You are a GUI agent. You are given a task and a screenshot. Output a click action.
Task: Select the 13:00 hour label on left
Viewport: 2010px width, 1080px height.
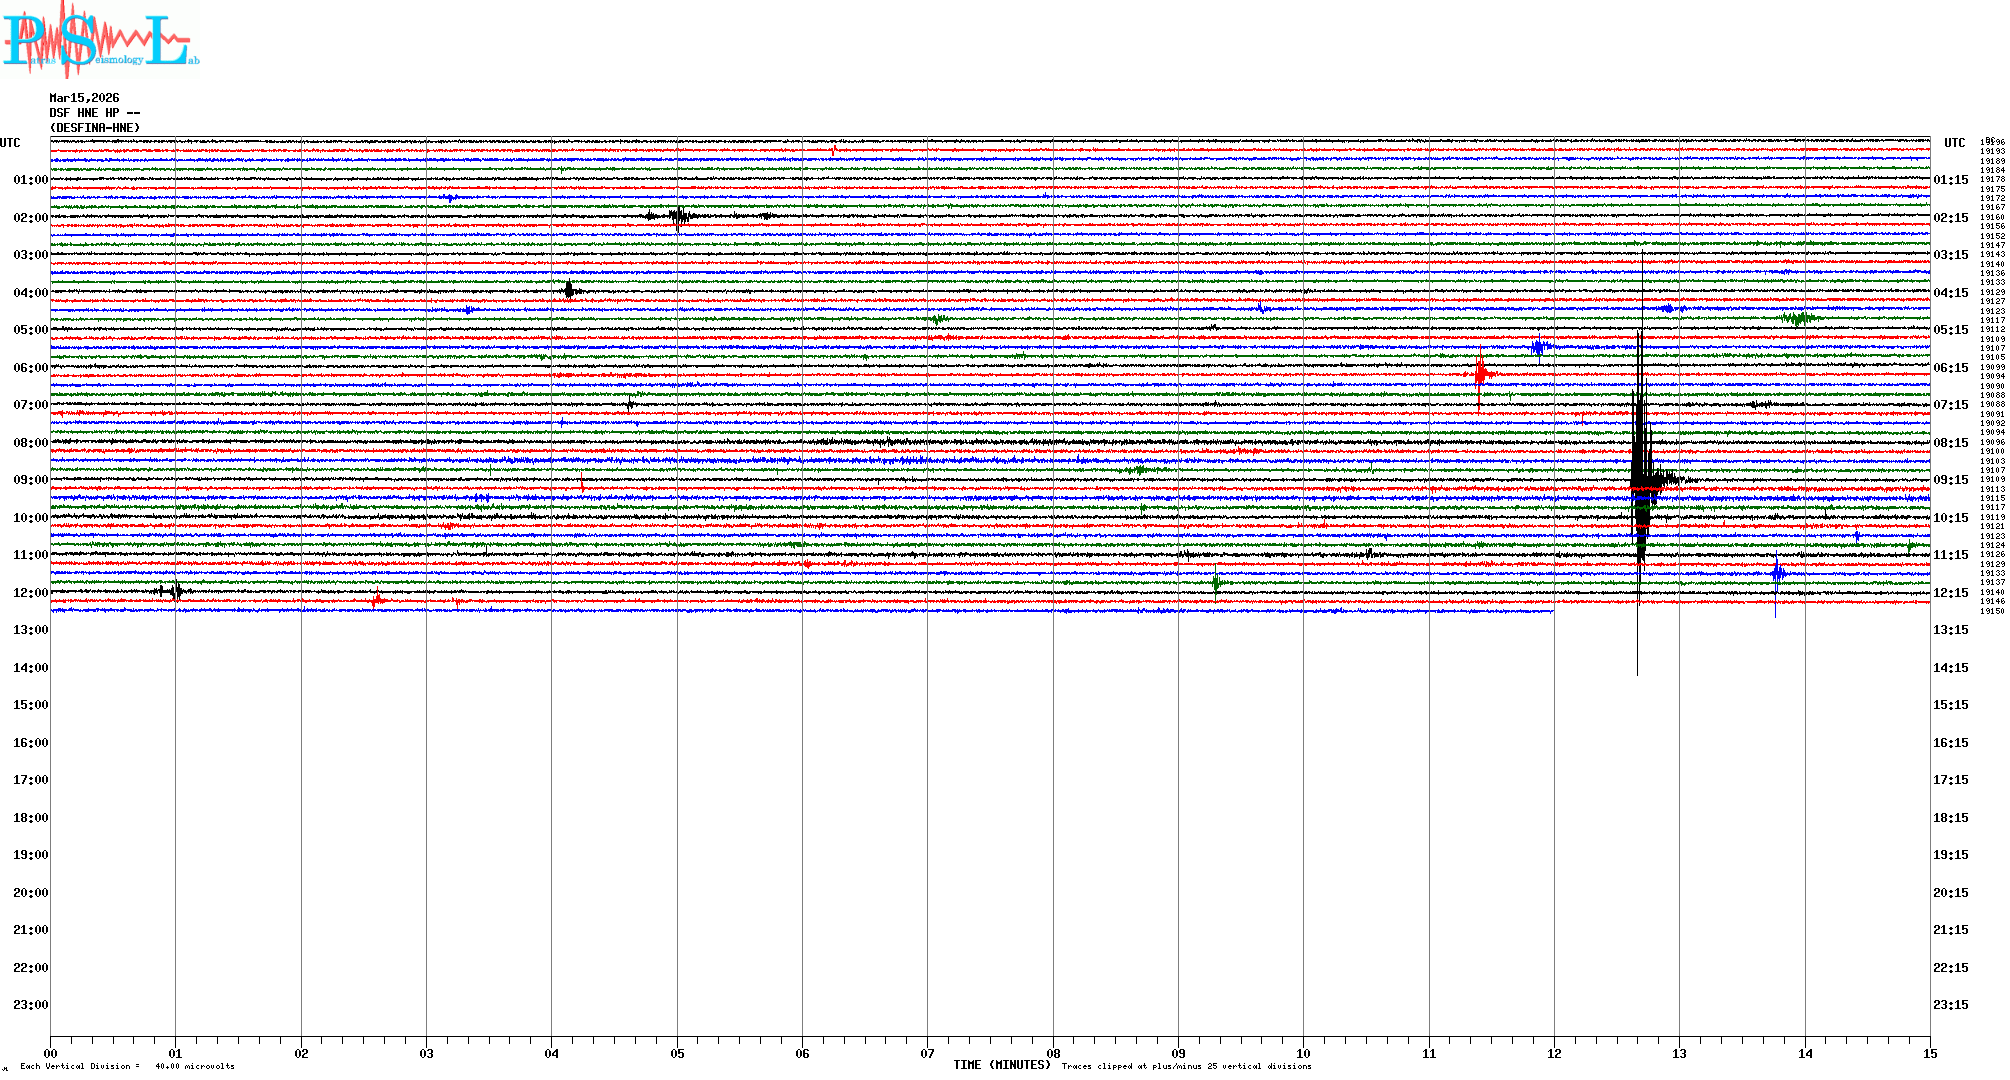click(x=30, y=630)
